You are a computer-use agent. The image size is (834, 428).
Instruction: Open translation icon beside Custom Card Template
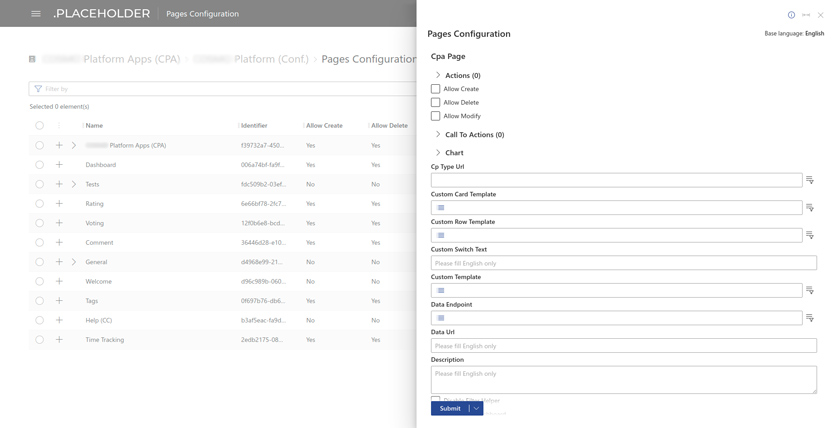click(x=810, y=208)
